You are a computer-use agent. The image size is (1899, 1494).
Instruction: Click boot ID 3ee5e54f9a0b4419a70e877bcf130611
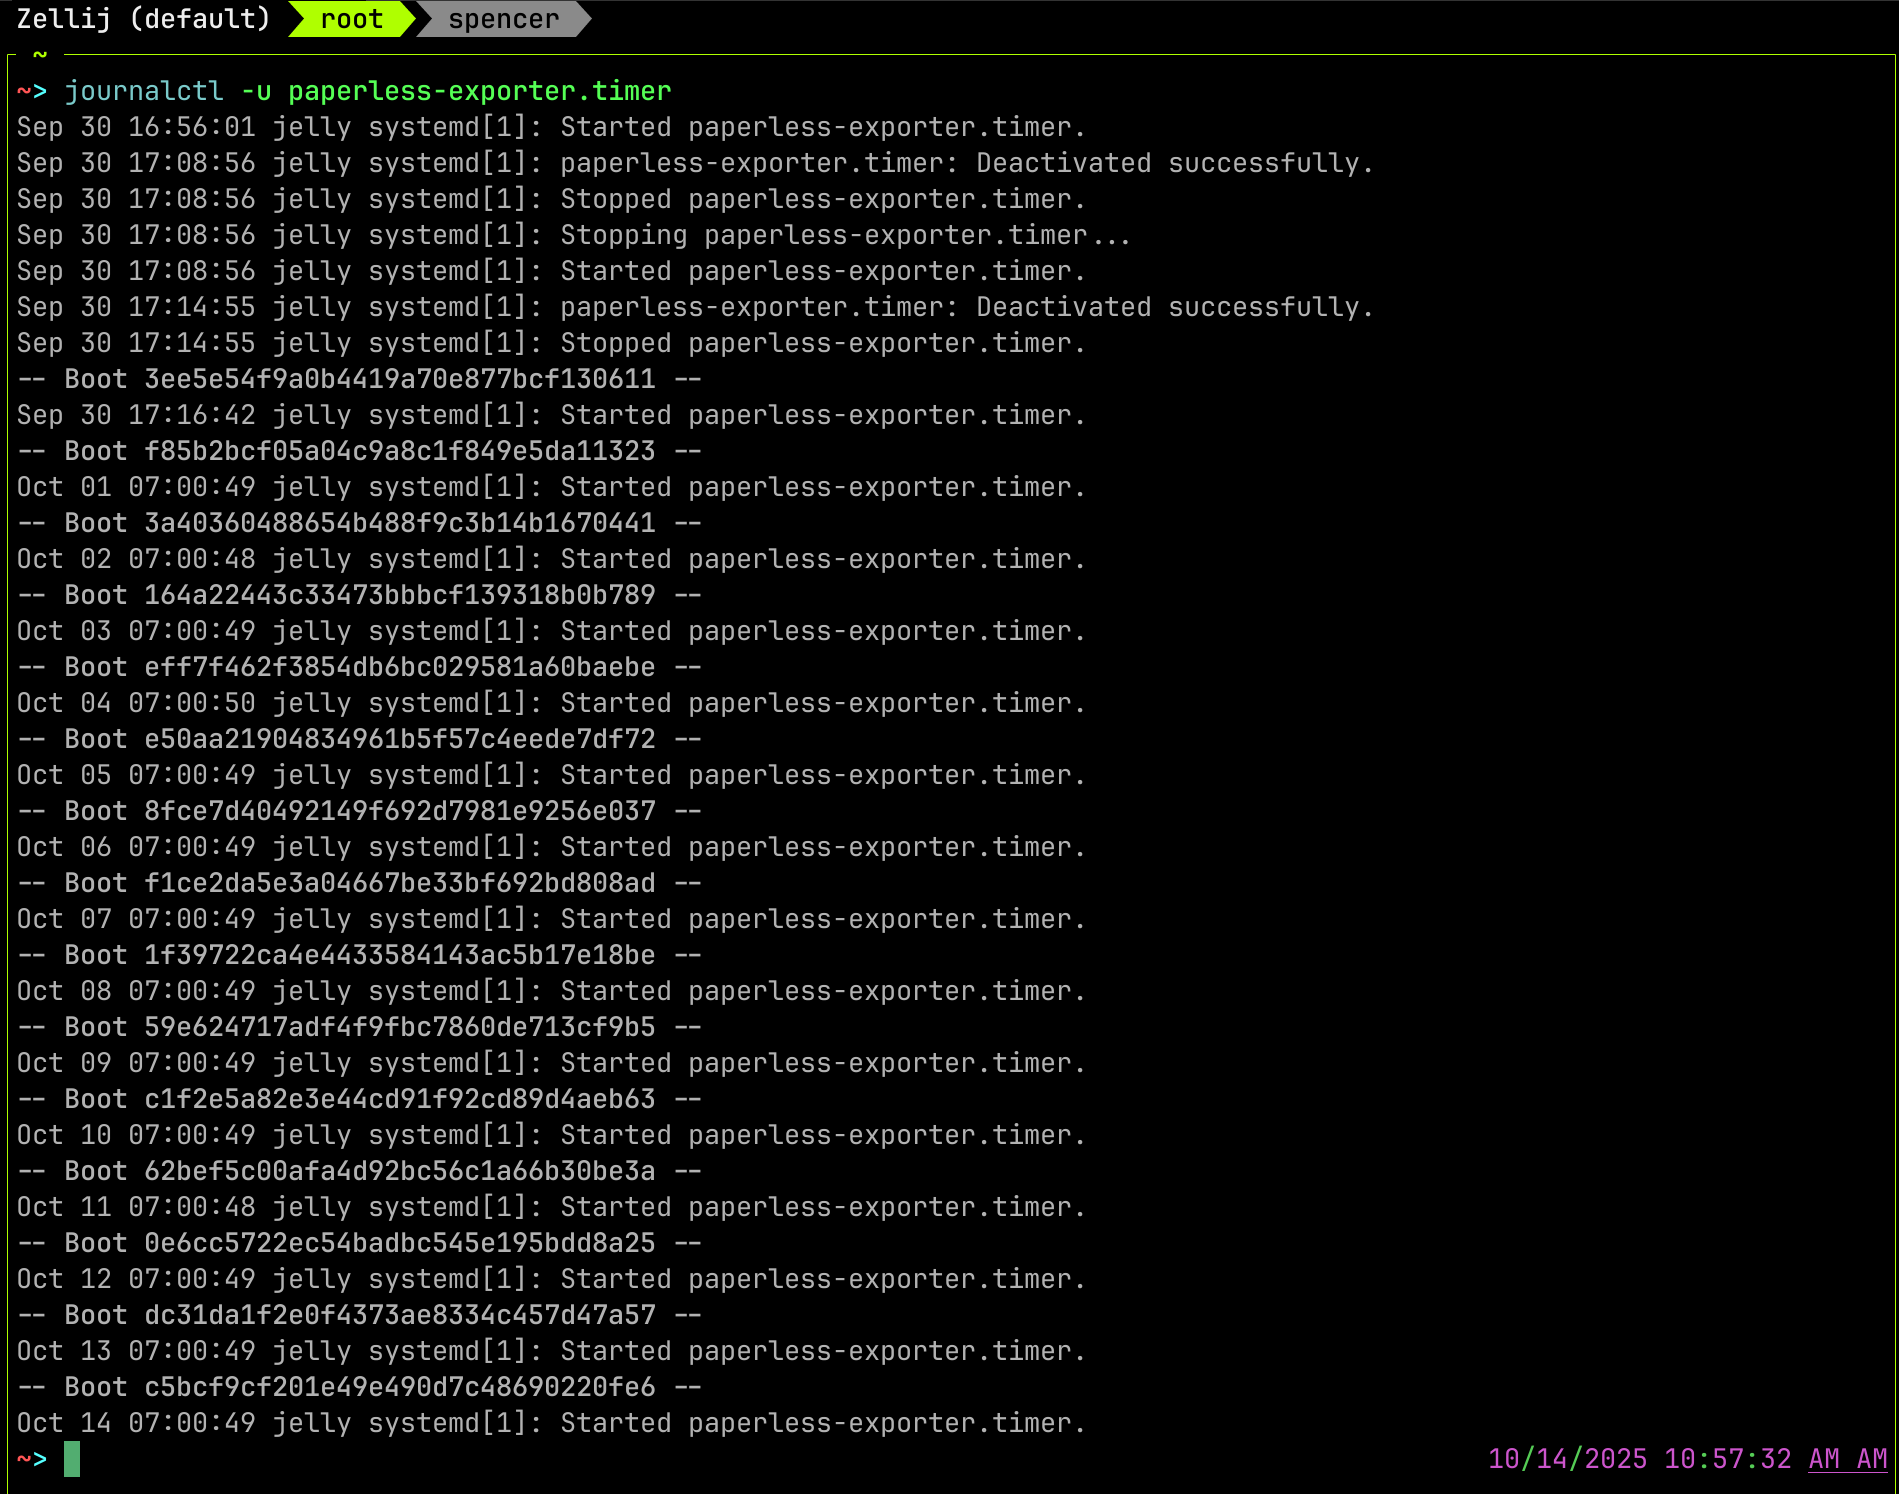tap(399, 379)
